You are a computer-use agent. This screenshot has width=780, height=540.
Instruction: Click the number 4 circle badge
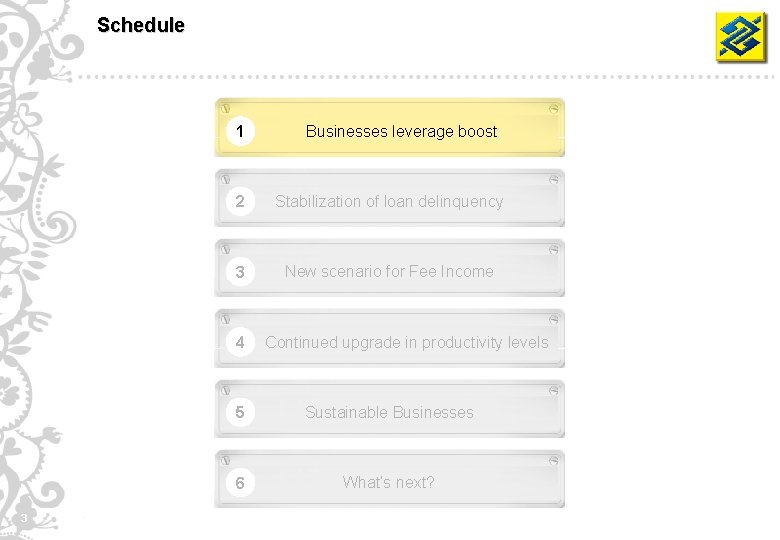coord(240,342)
